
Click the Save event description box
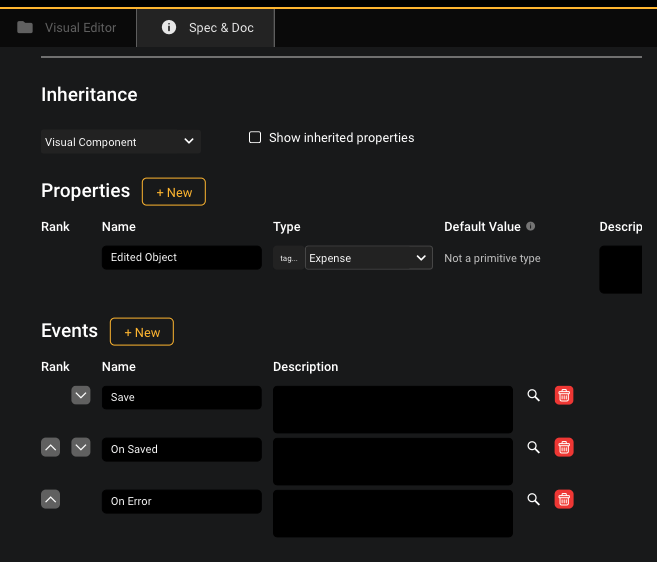tap(393, 409)
